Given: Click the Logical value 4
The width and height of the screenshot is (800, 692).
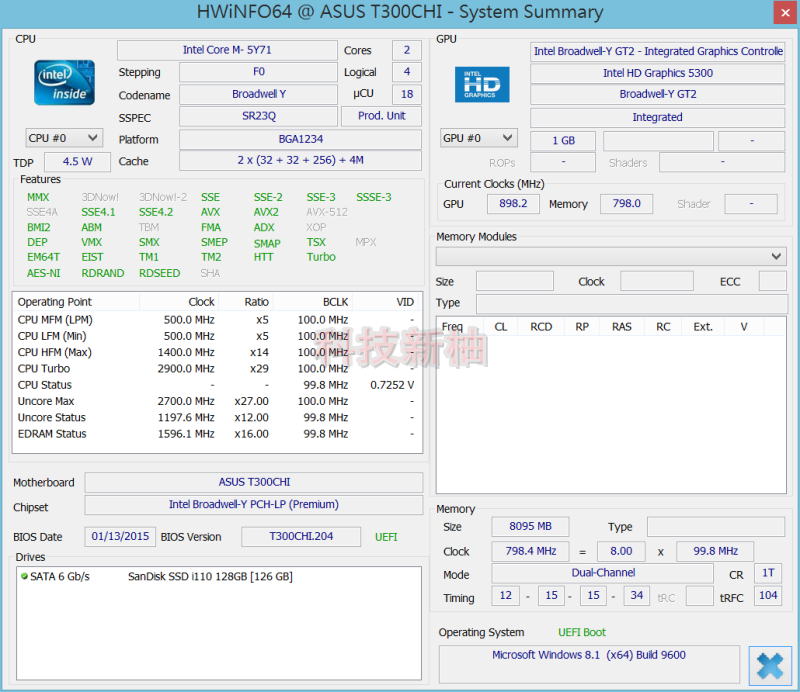Looking at the screenshot, I should pyautogui.click(x=407, y=72).
